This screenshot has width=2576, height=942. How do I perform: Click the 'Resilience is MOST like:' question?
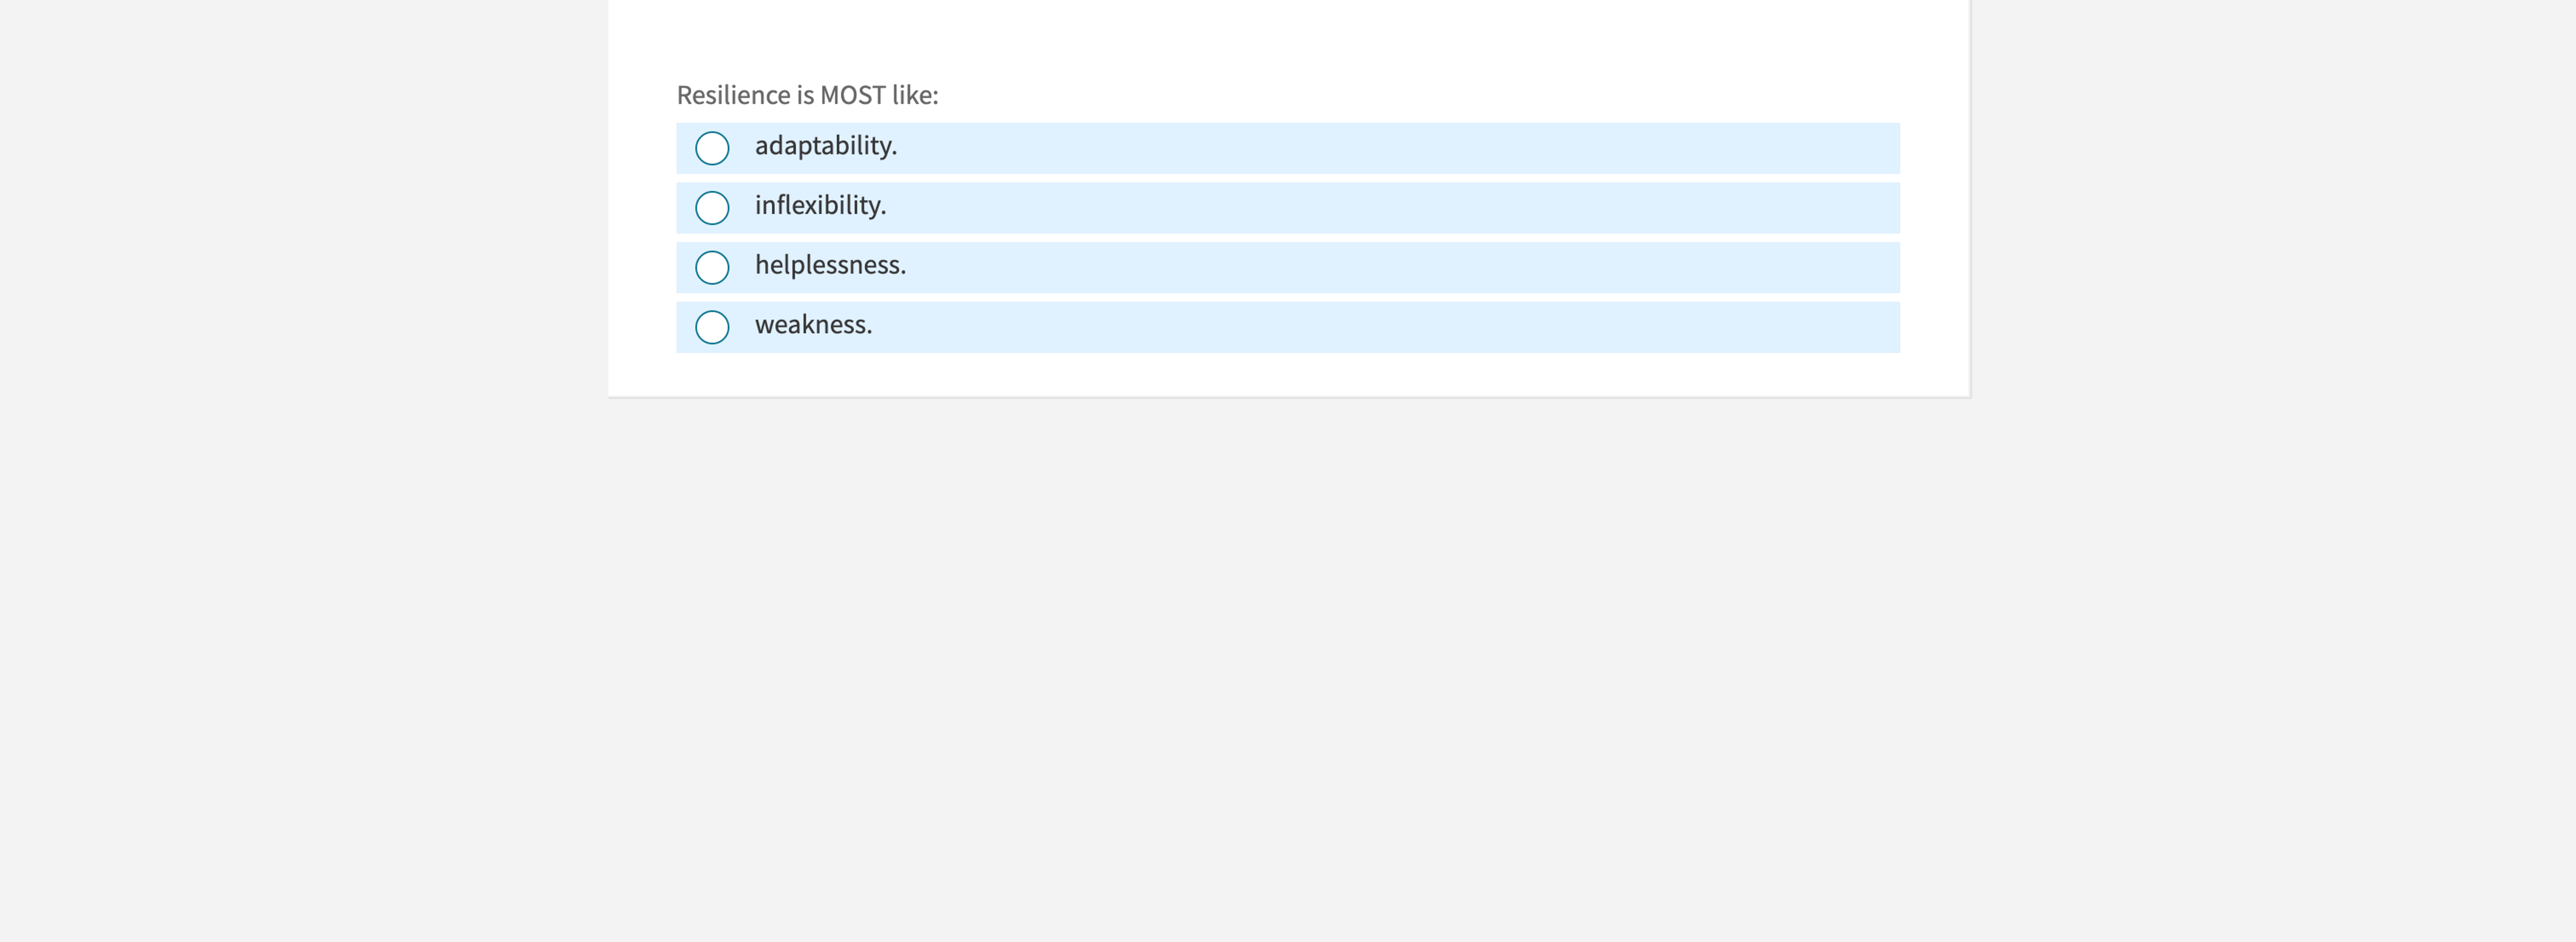point(807,95)
